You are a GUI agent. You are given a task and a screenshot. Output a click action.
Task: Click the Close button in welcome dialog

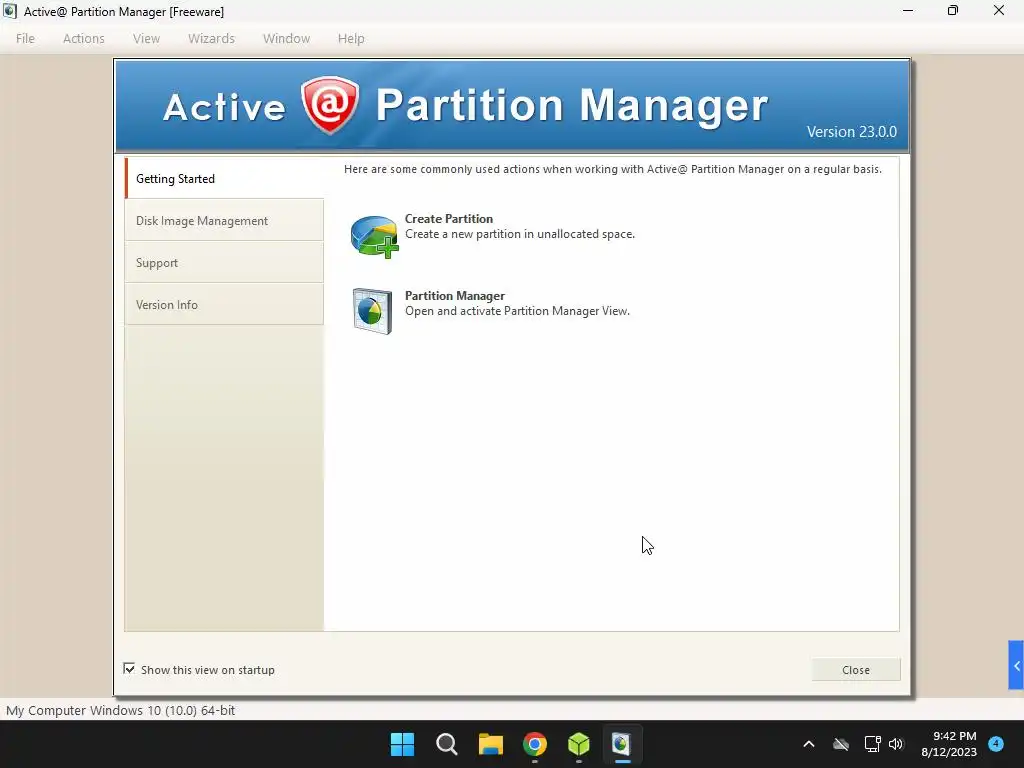(856, 670)
